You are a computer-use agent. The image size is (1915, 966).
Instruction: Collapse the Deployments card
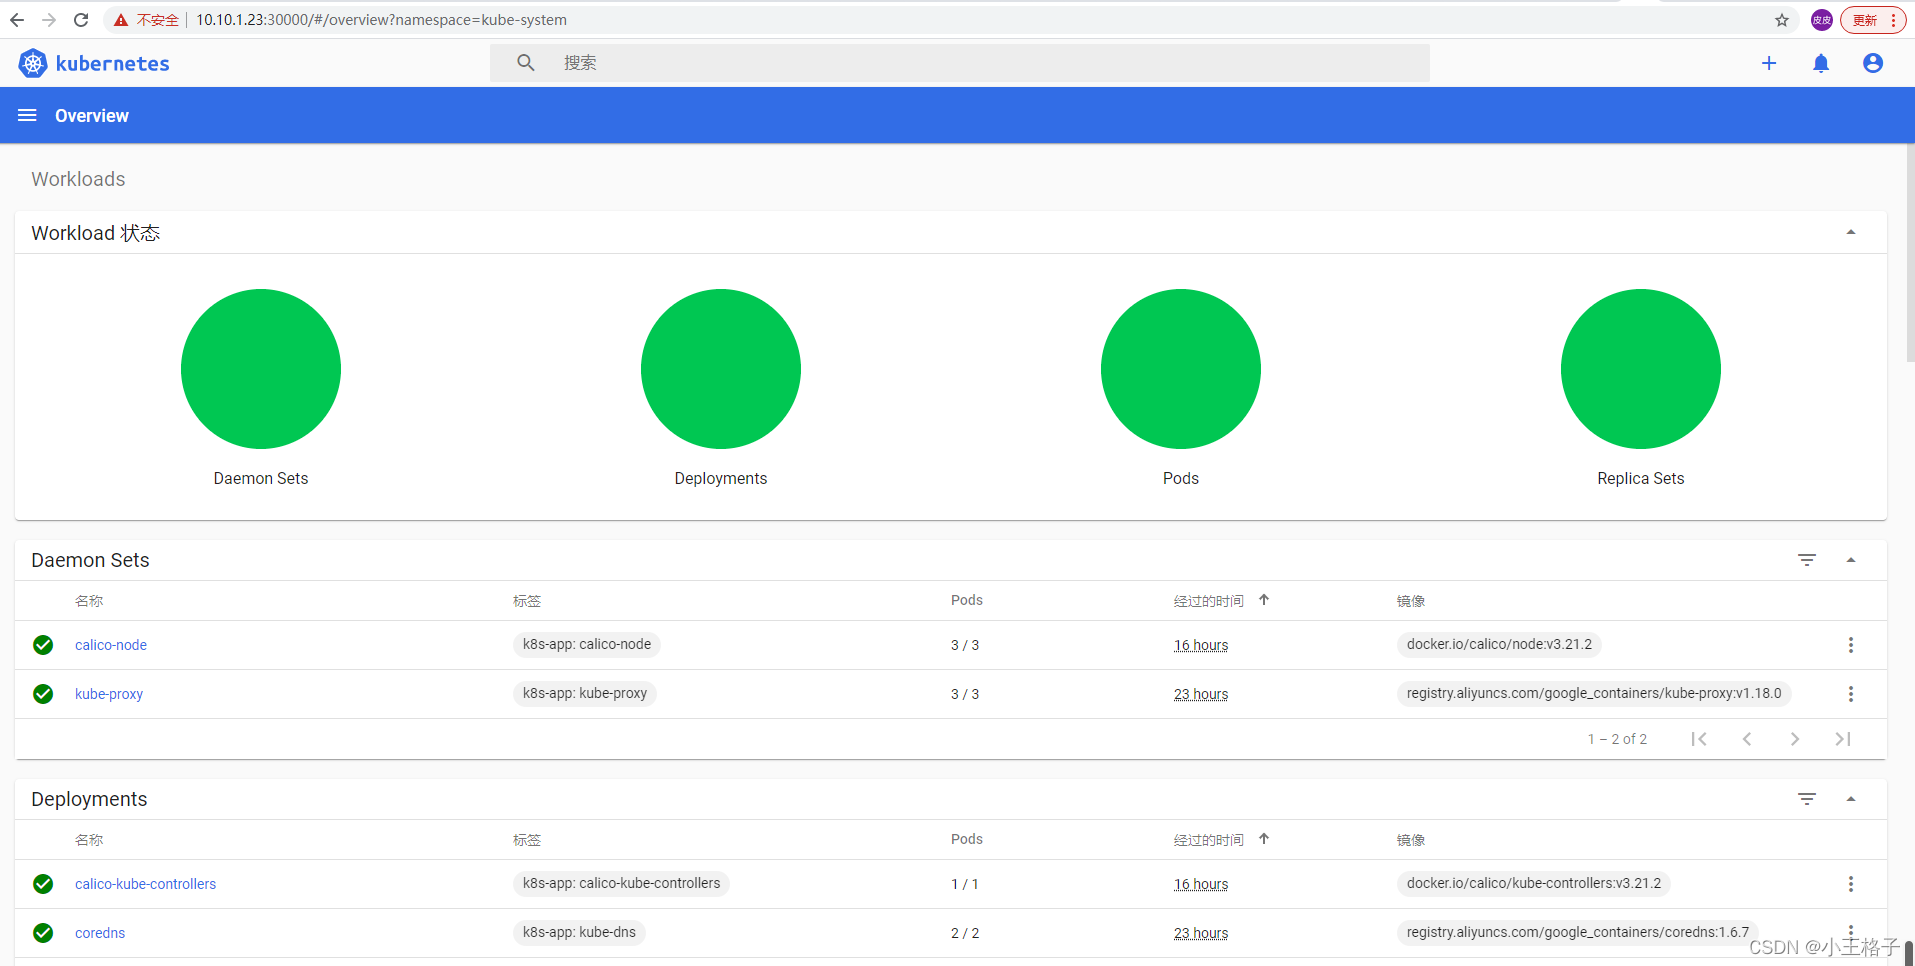point(1851,799)
